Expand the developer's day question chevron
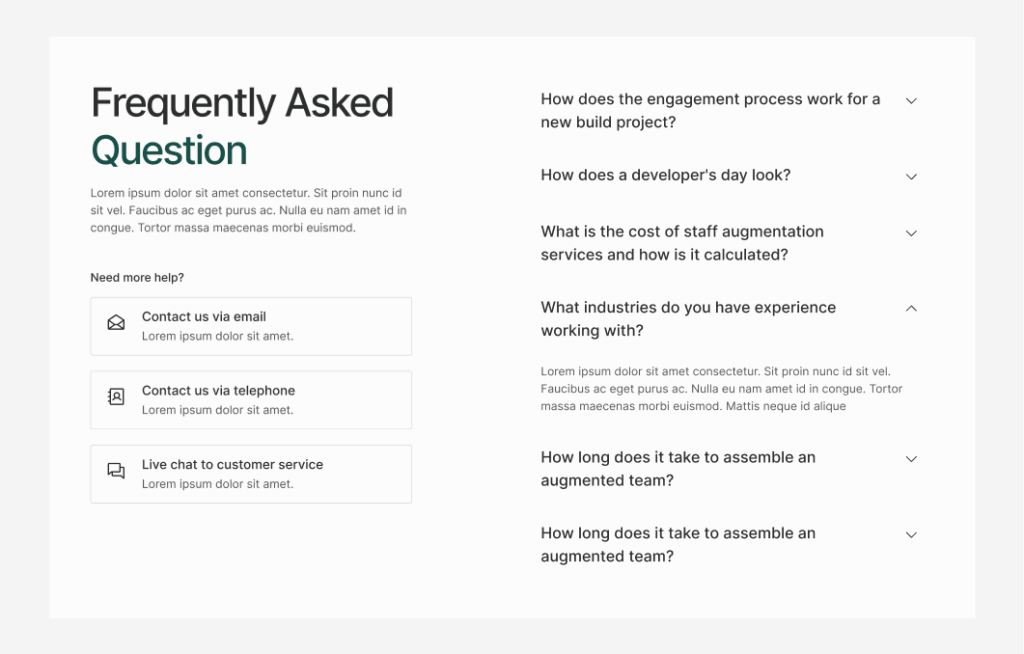1024x654 pixels. click(911, 177)
